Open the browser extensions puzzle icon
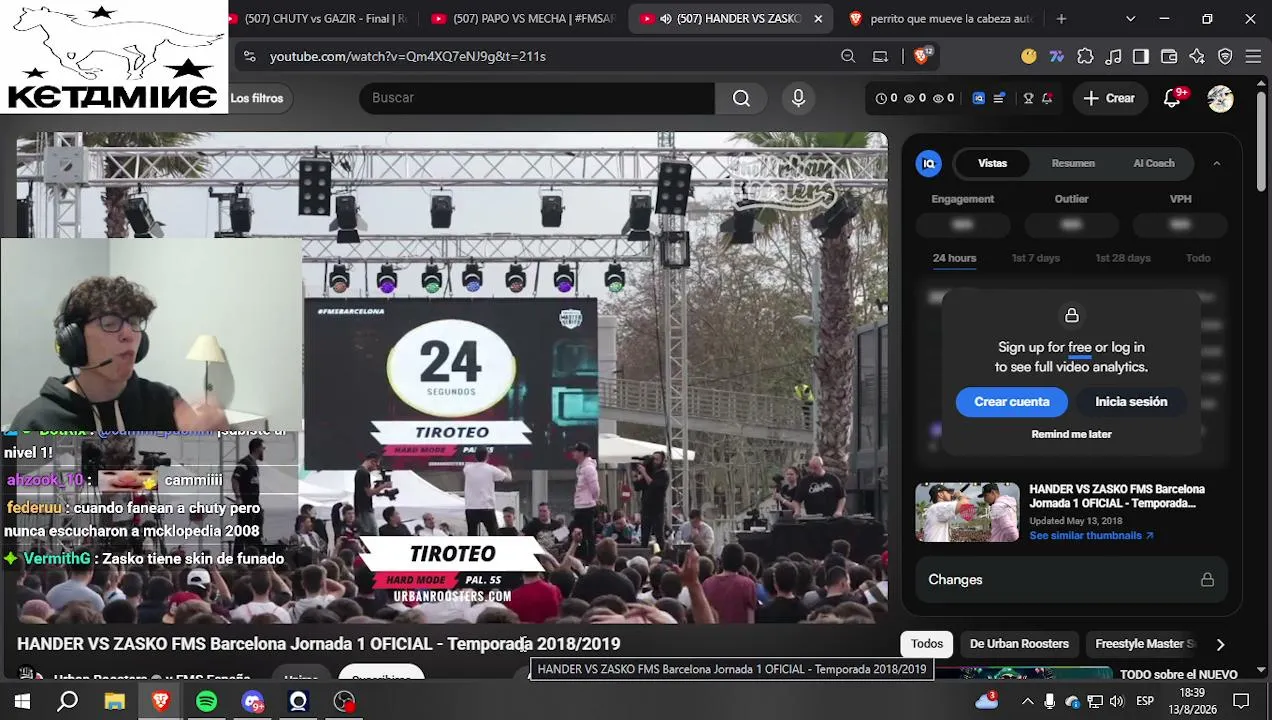Viewport: 1272px width, 720px height. [x=1085, y=56]
